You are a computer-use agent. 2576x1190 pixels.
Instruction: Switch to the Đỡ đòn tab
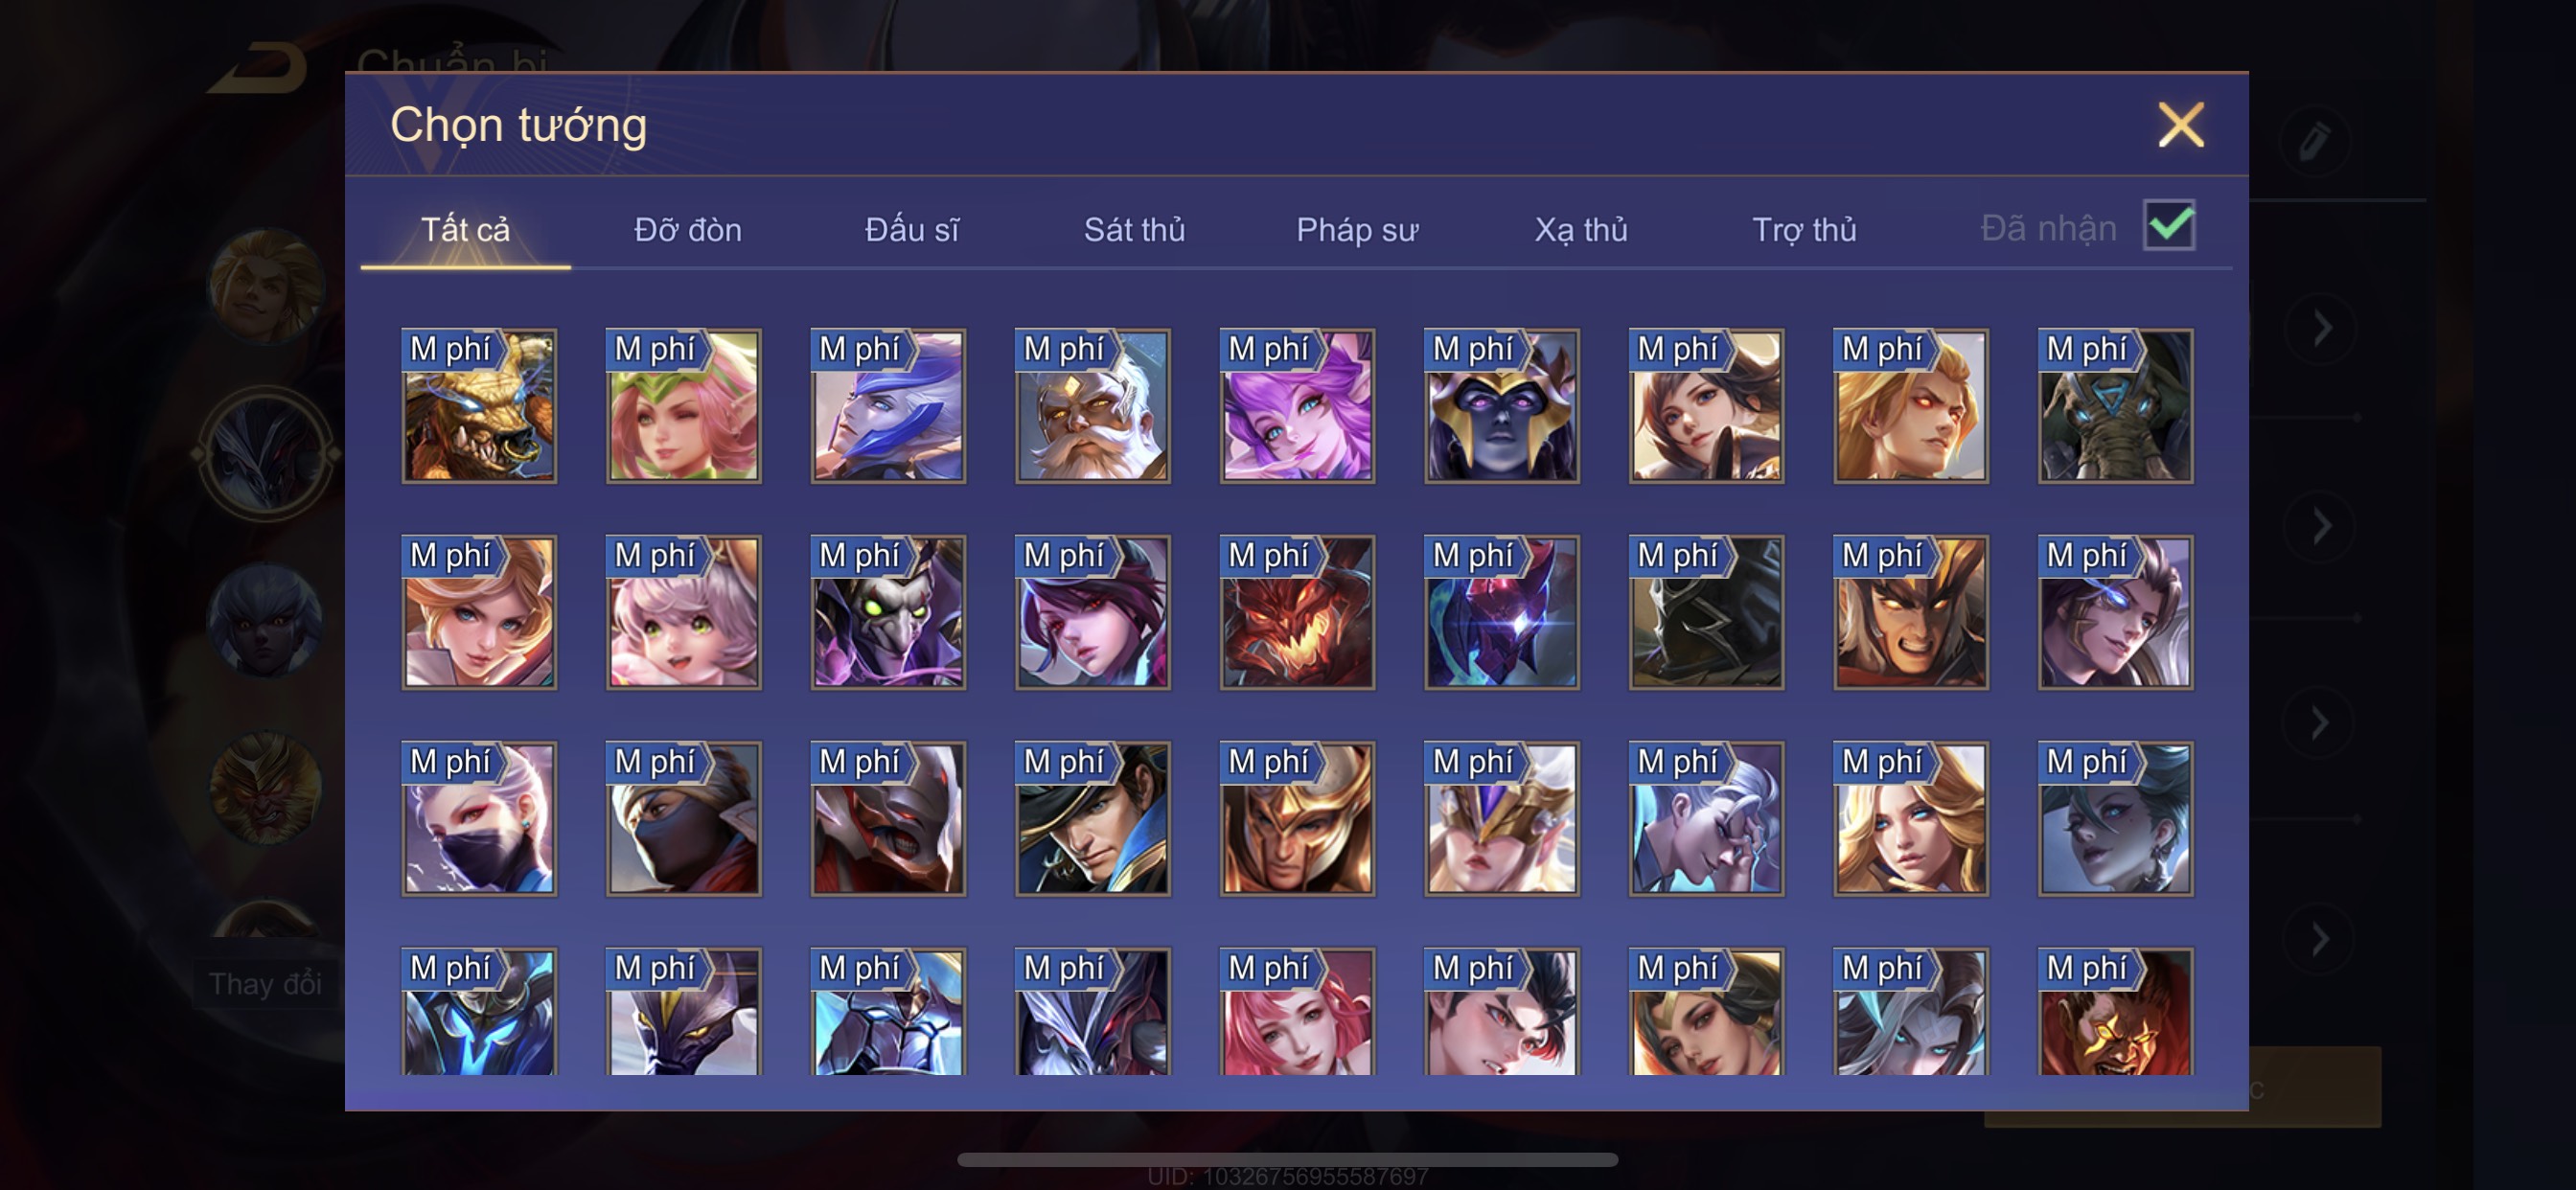pyautogui.click(x=688, y=230)
